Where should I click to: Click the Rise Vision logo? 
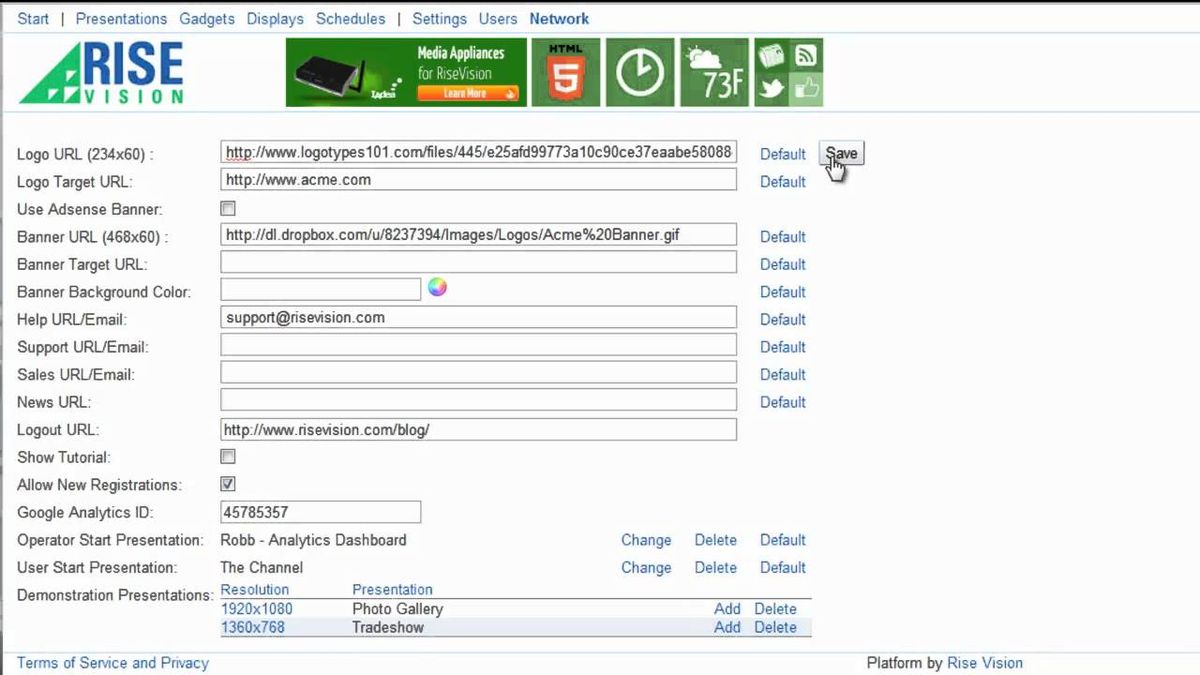[102, 73]
